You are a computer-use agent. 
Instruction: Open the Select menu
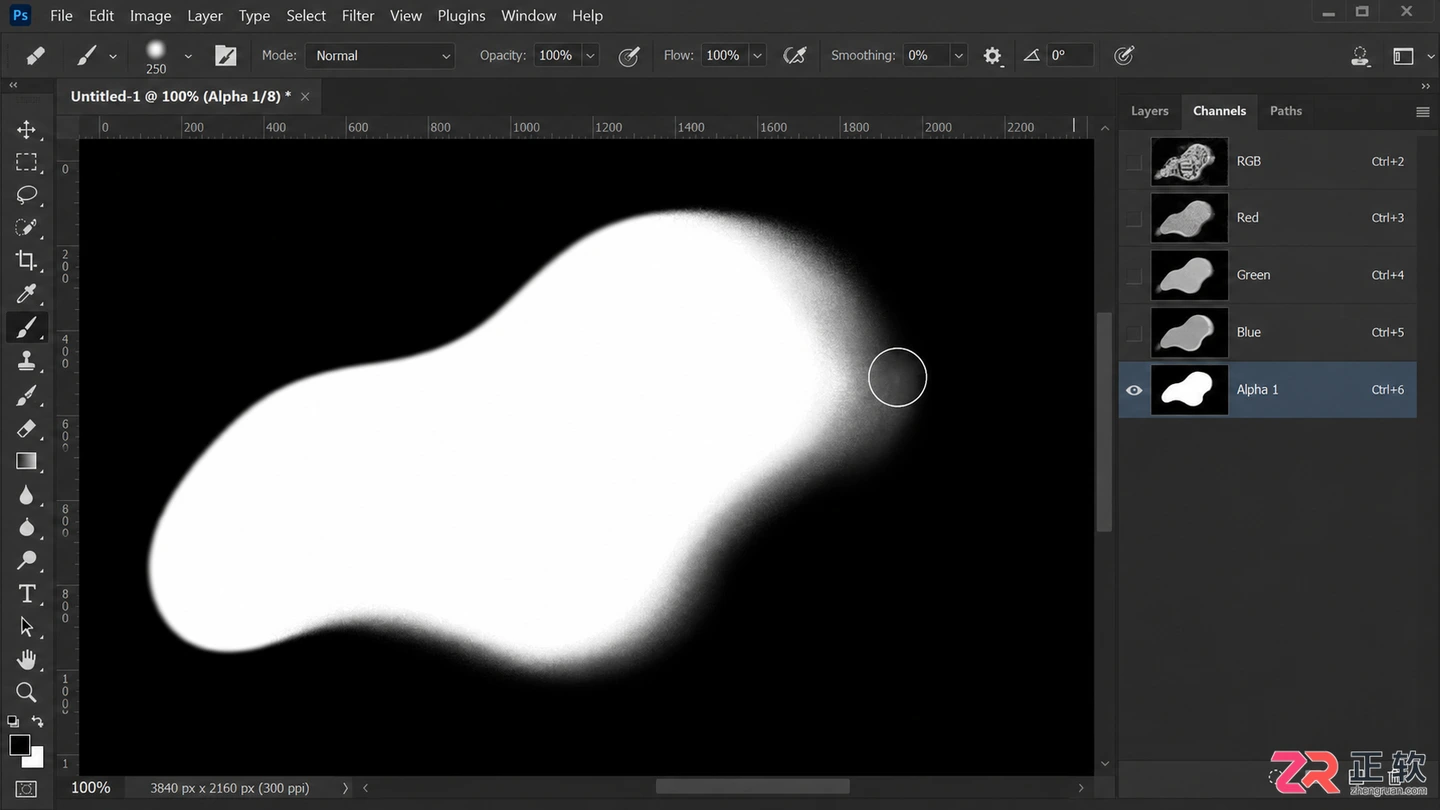pyautogui.click(x=306, y=16)
